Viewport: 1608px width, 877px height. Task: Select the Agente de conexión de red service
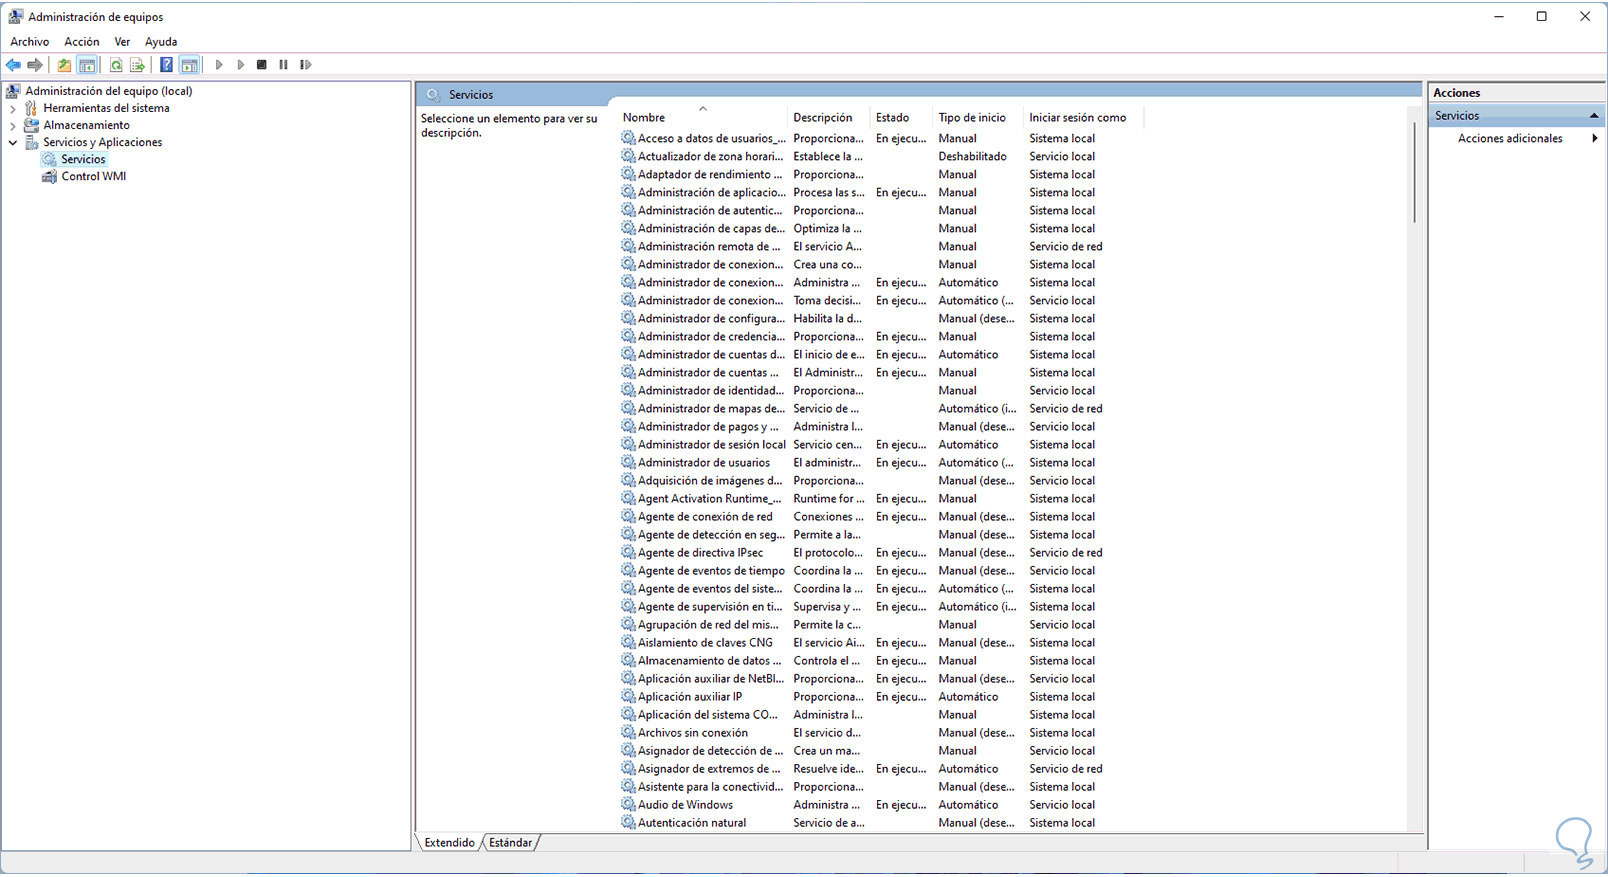coord(705,517)
